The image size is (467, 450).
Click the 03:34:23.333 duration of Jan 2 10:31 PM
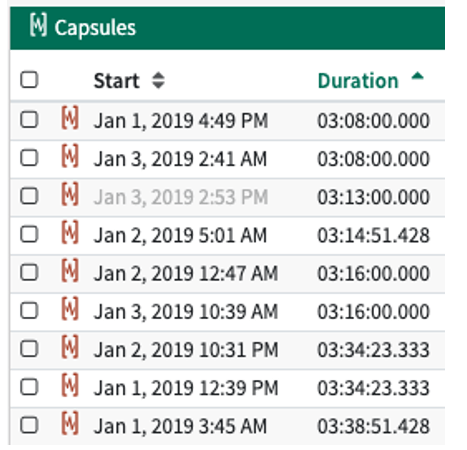[373, 350]
